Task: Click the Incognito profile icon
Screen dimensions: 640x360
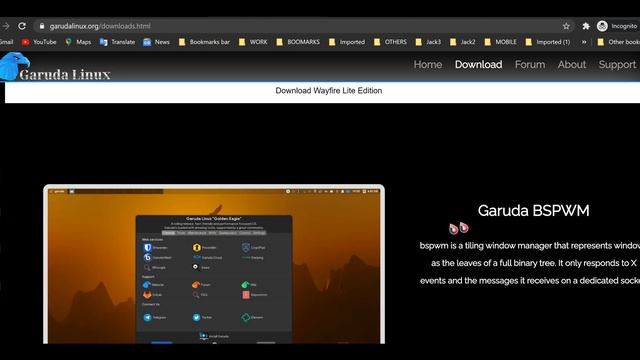Action: point(602,26)
